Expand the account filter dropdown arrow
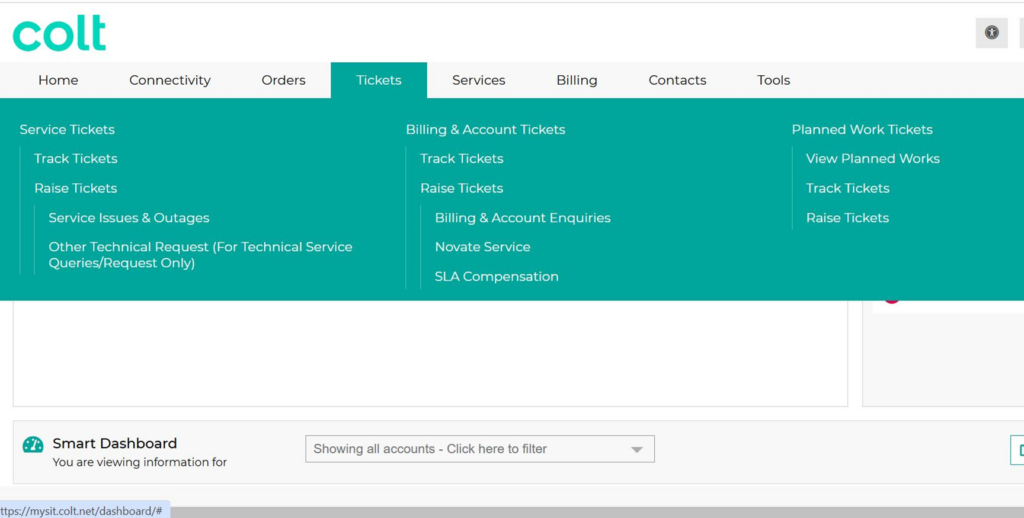The width and height of the screenshot is (1024, 518). pyautogui.click(x=636, y=450)
